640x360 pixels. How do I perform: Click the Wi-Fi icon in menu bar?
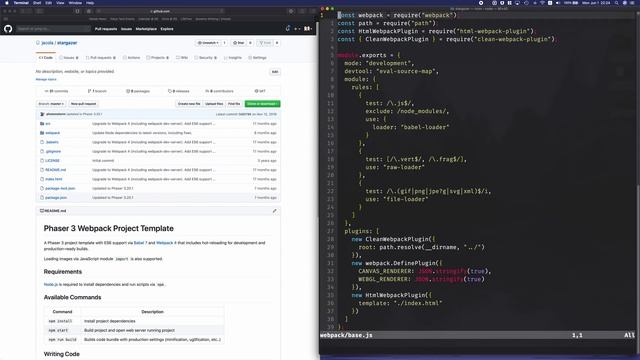click(542, 3)
